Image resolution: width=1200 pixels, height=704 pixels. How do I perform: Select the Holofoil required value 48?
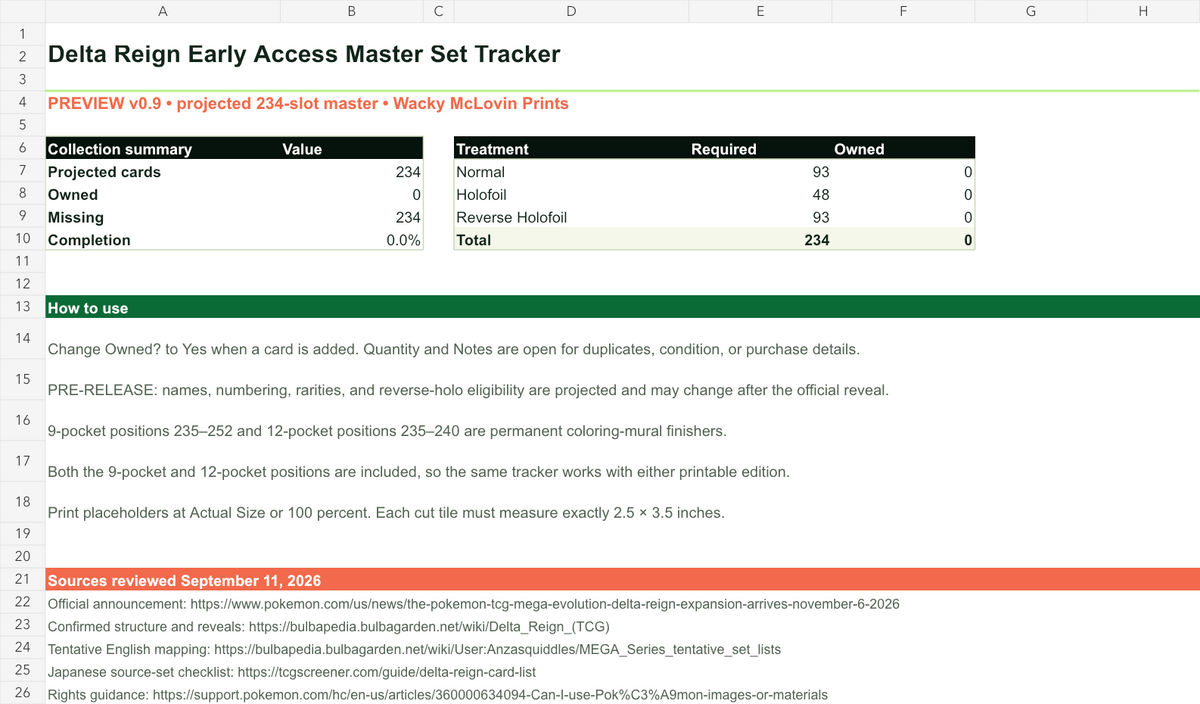pyautogui.click(x=760, y=195)
